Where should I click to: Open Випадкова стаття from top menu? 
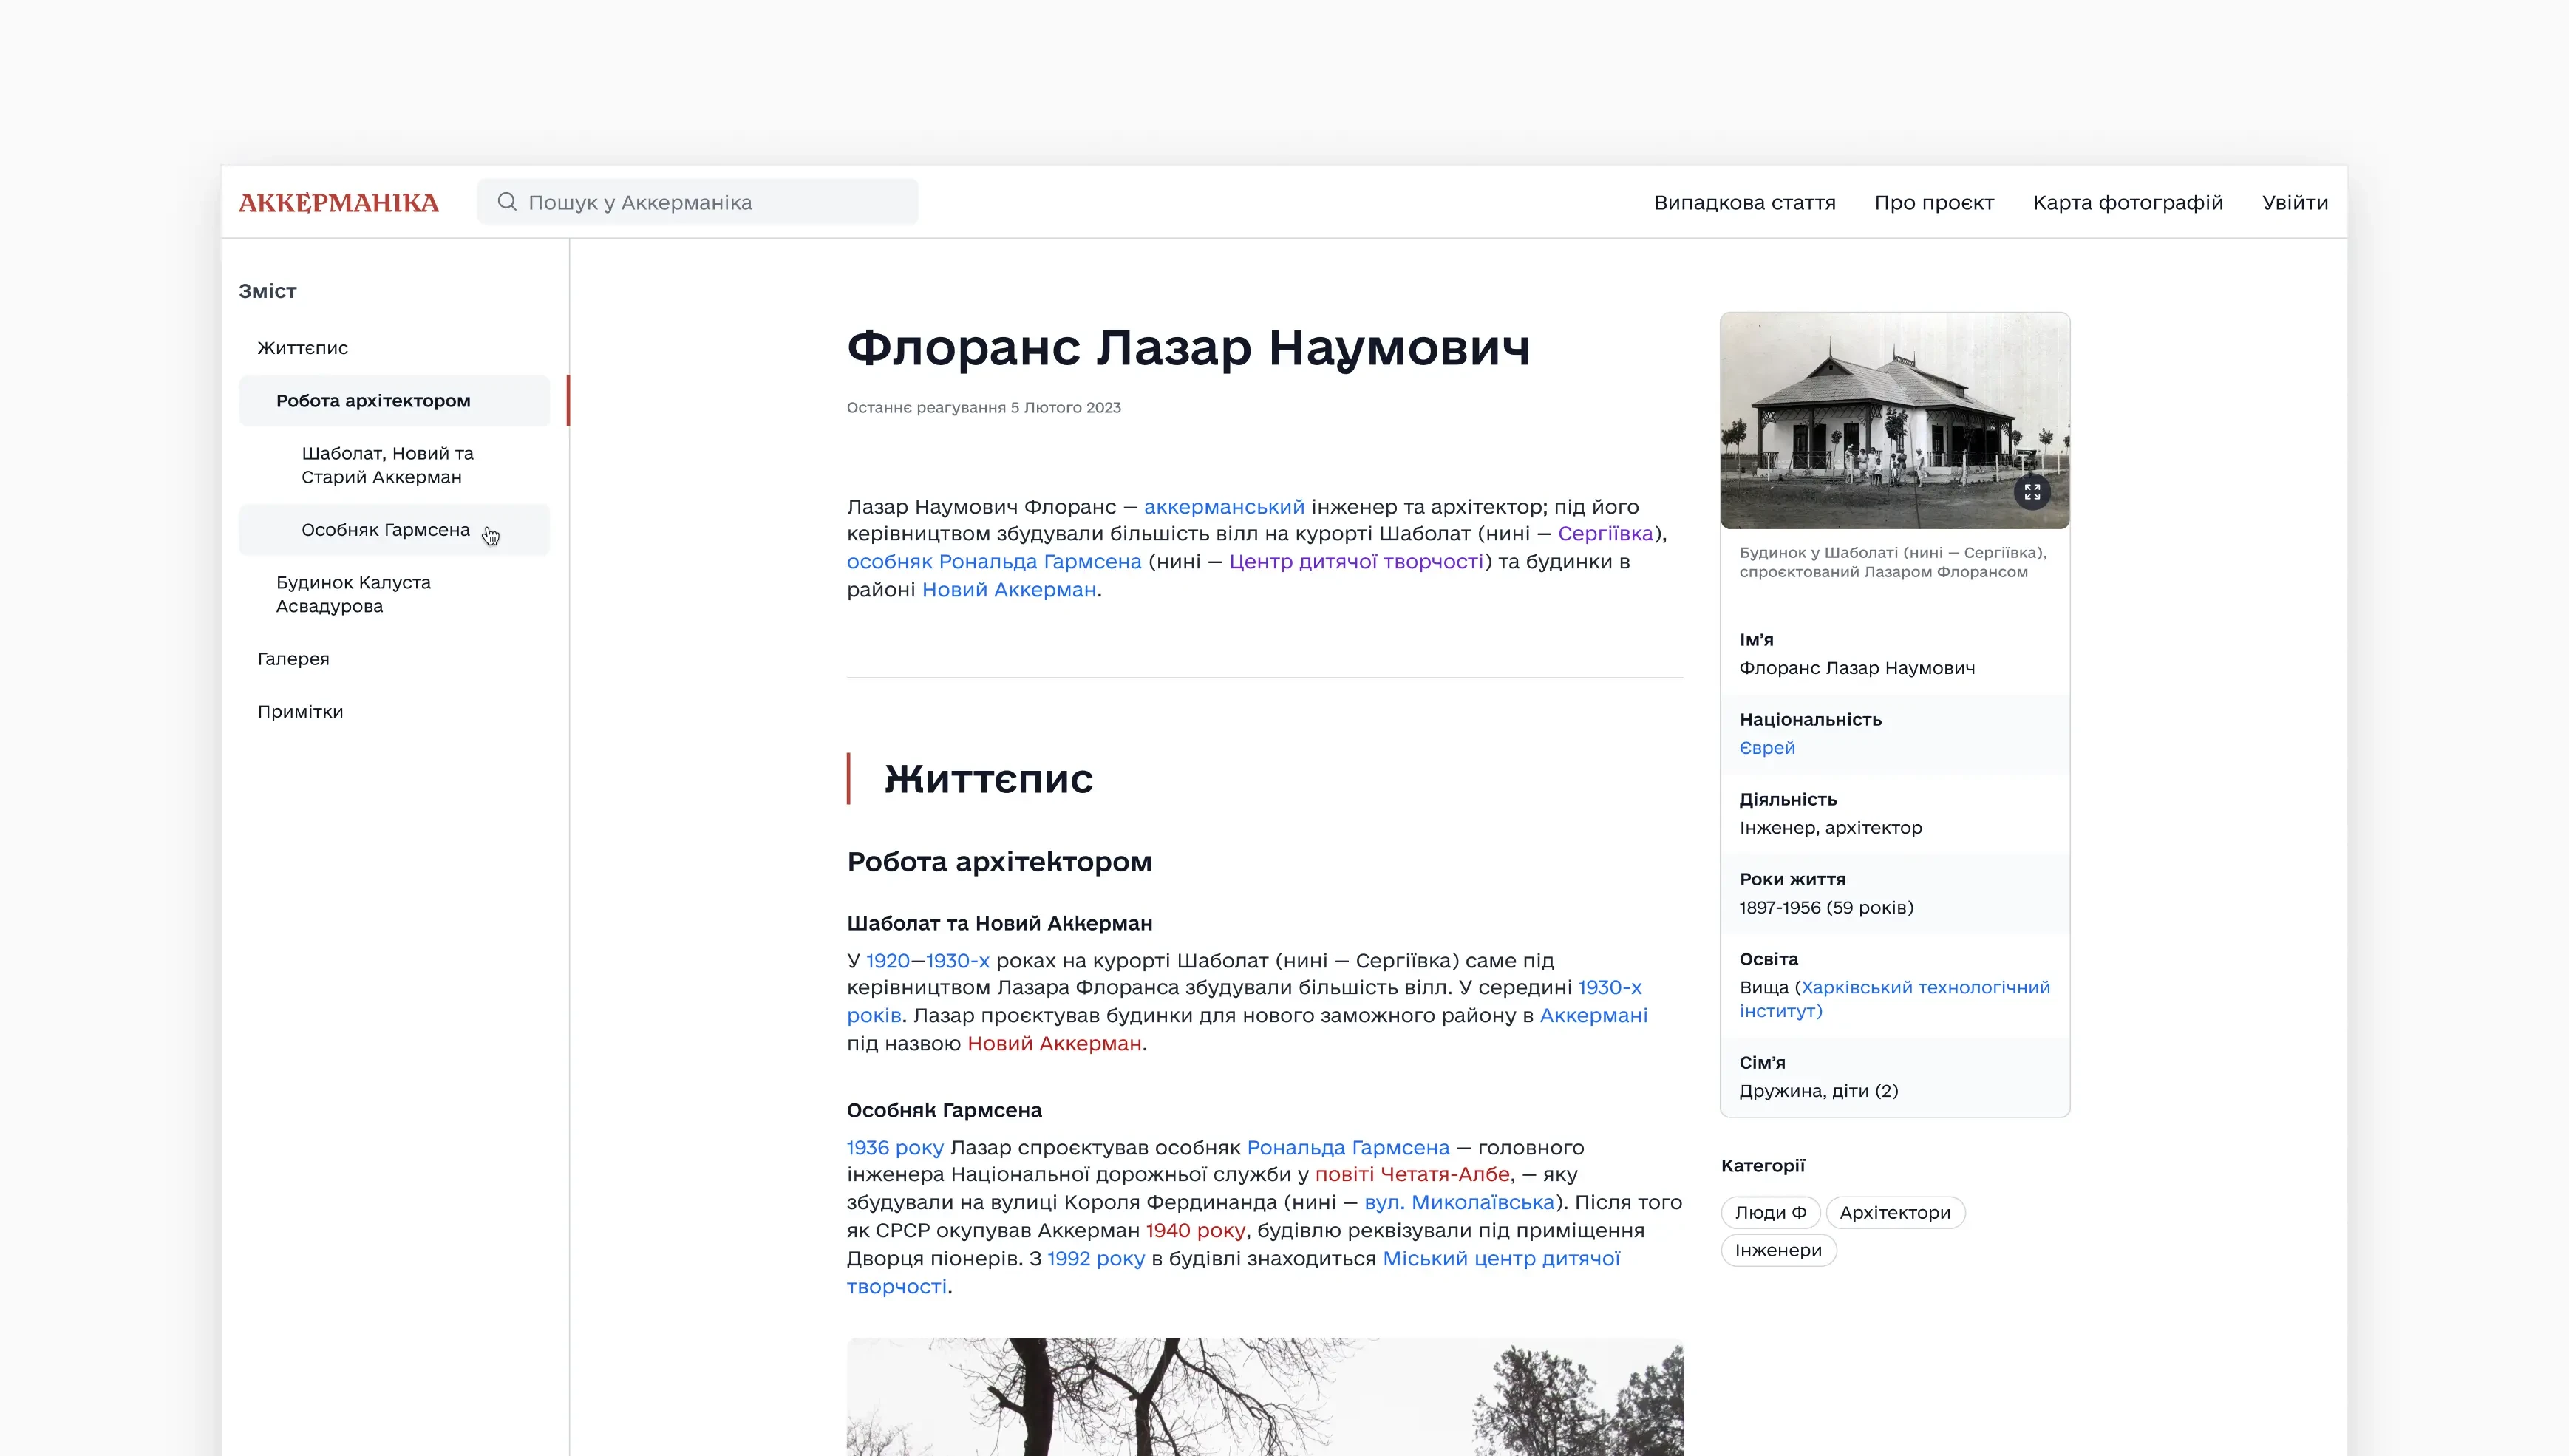[1744, 203]
